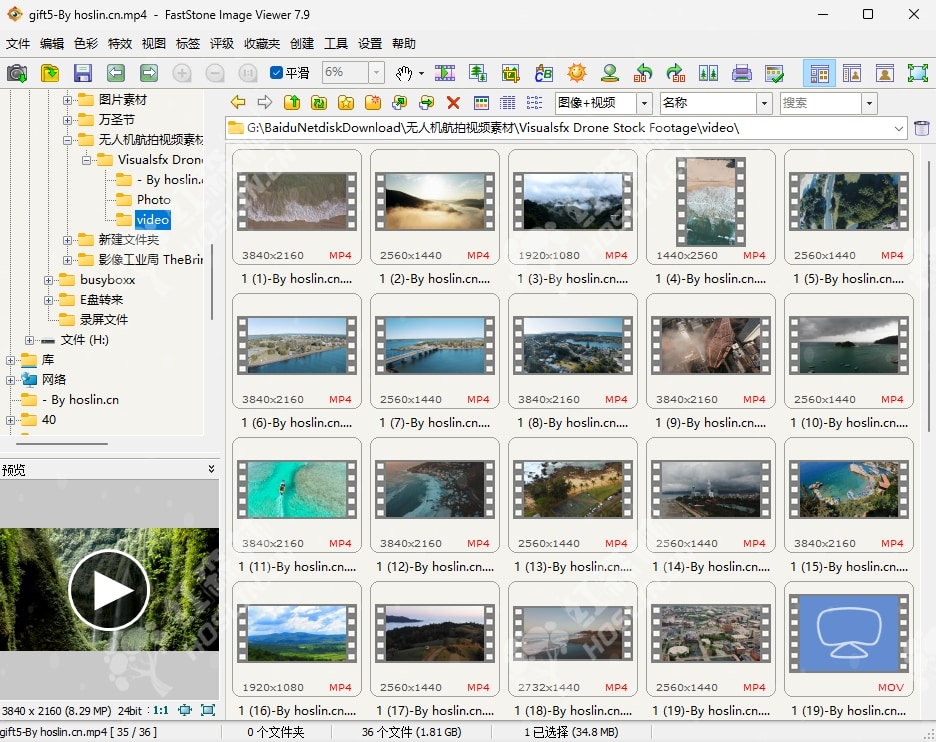Select the 1 (11) turquoise water thumbnail

coord(295,490)
